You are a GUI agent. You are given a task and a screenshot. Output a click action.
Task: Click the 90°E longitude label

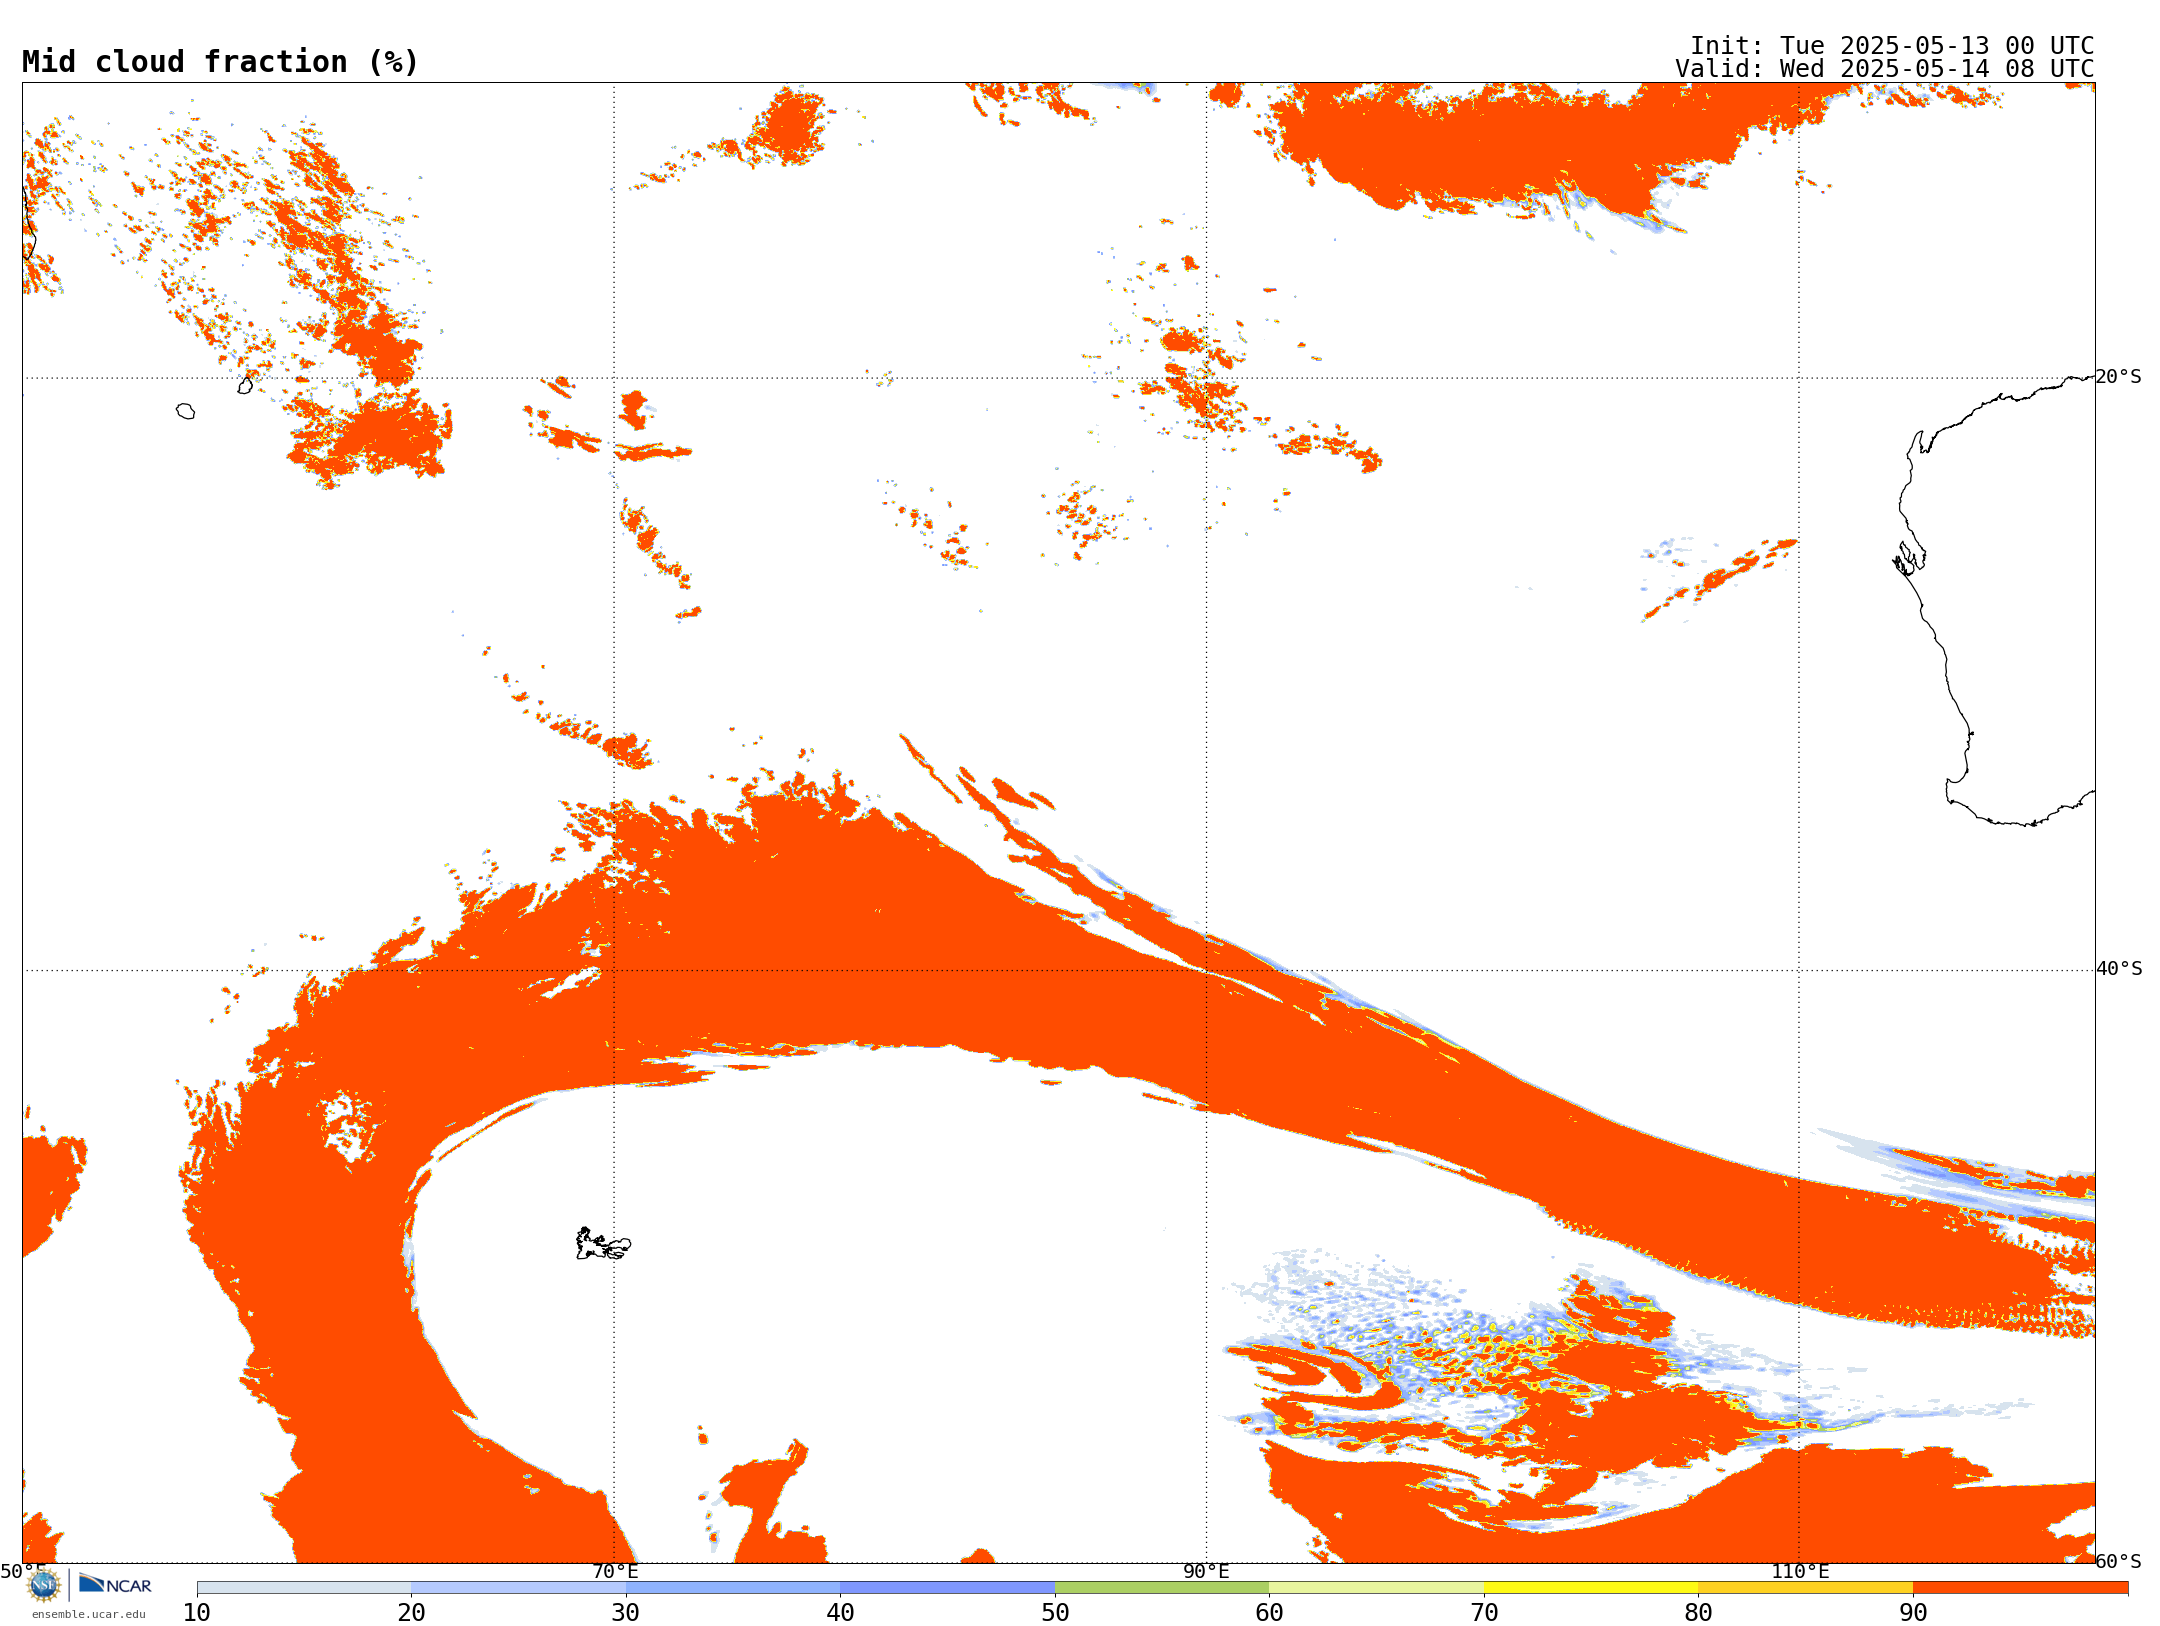[x=1206, y=1572]
